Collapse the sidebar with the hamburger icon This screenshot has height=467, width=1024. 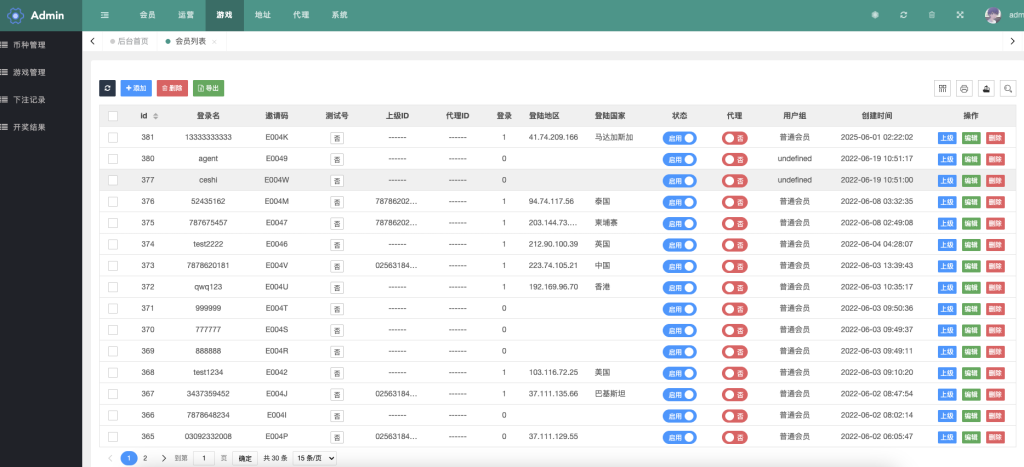(104, 15)
